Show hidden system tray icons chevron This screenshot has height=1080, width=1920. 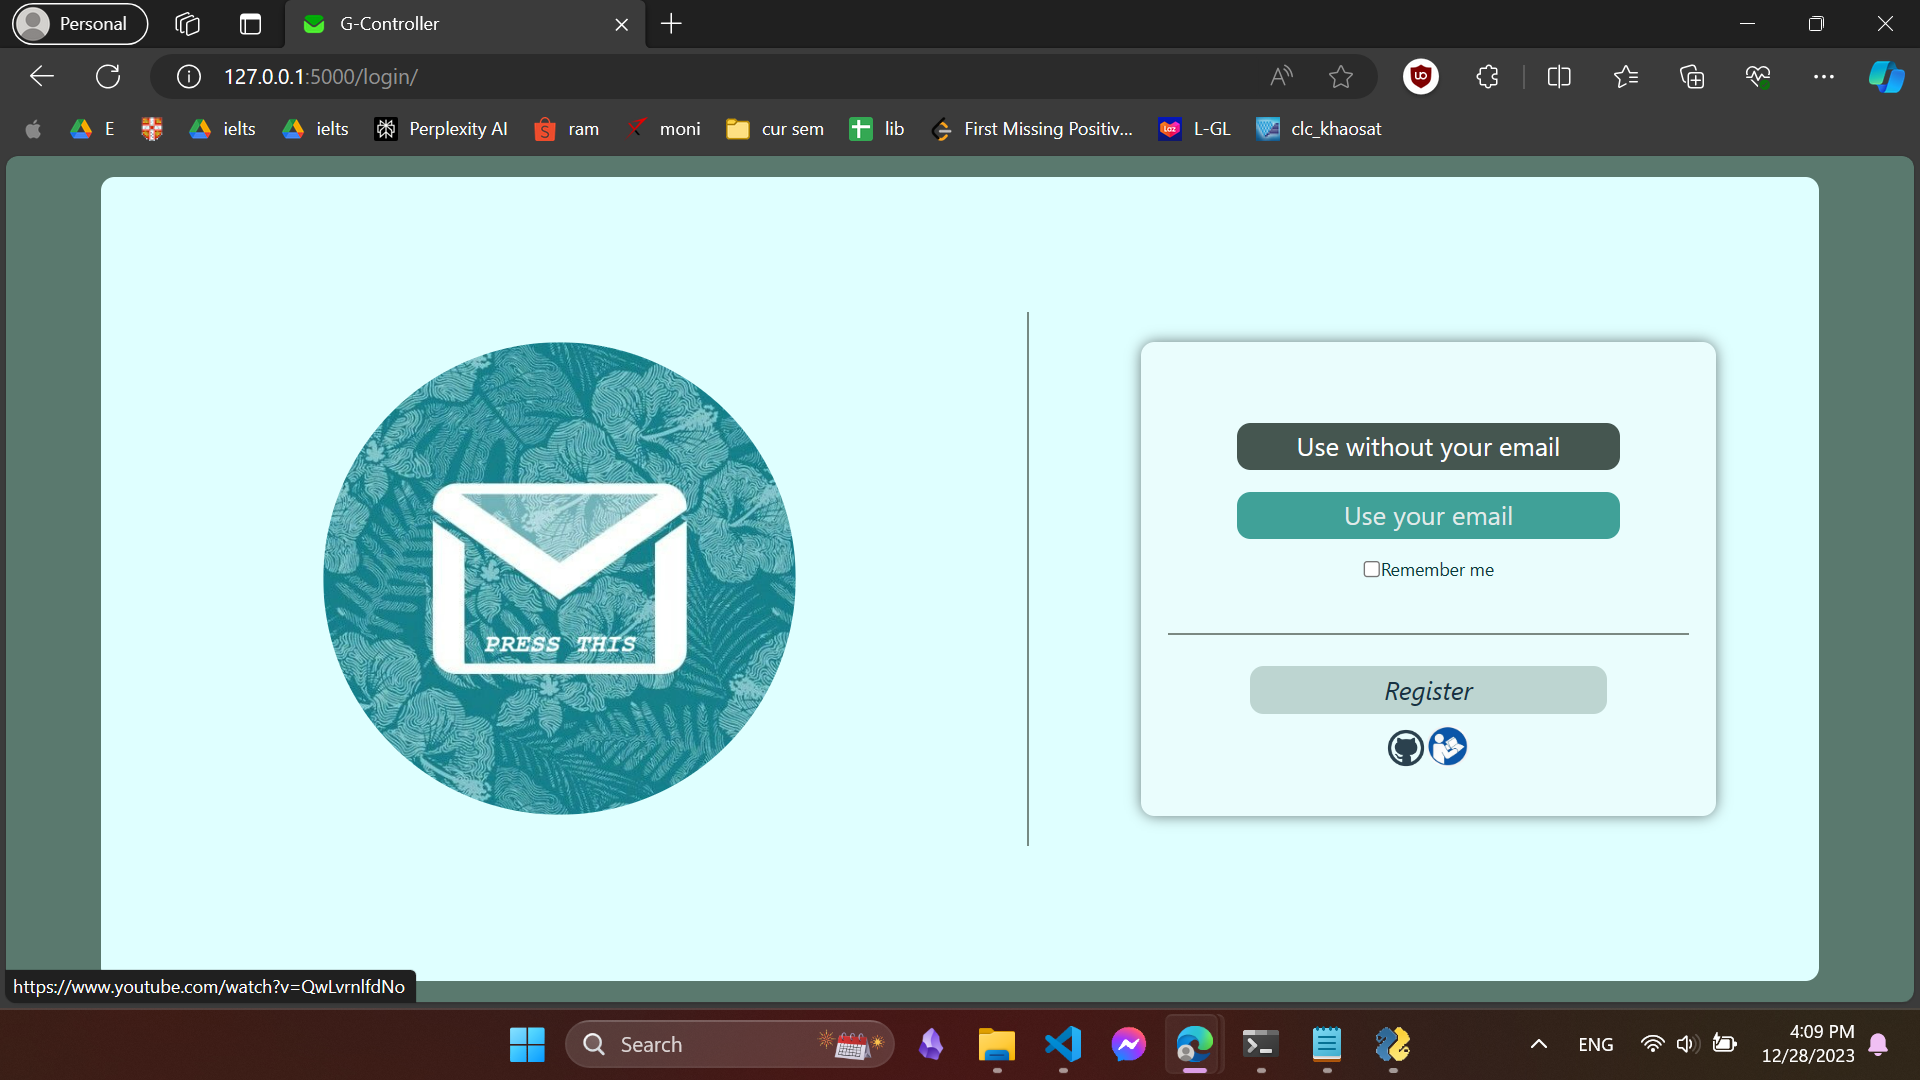point(1538,1044)
